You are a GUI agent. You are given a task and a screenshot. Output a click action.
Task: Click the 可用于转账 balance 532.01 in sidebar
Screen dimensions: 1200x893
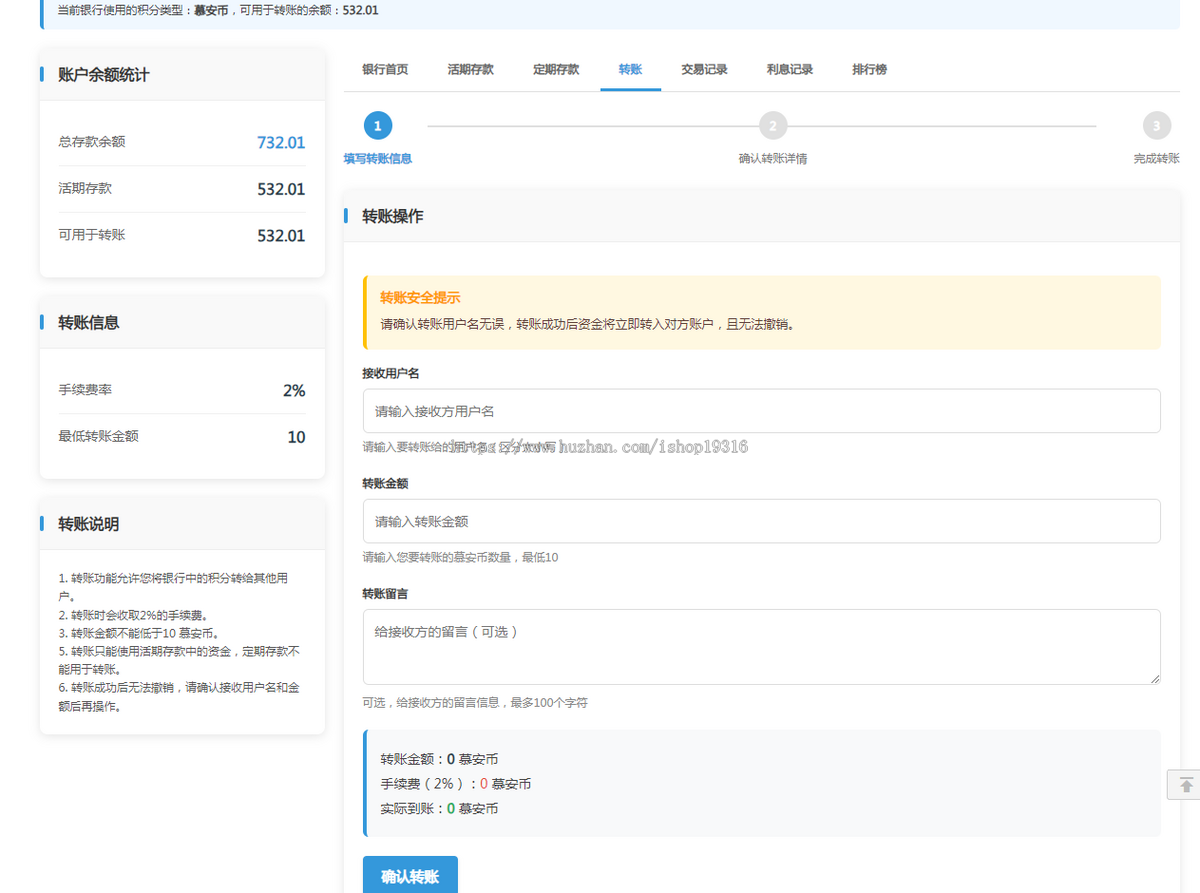click(x=281, y=236)
